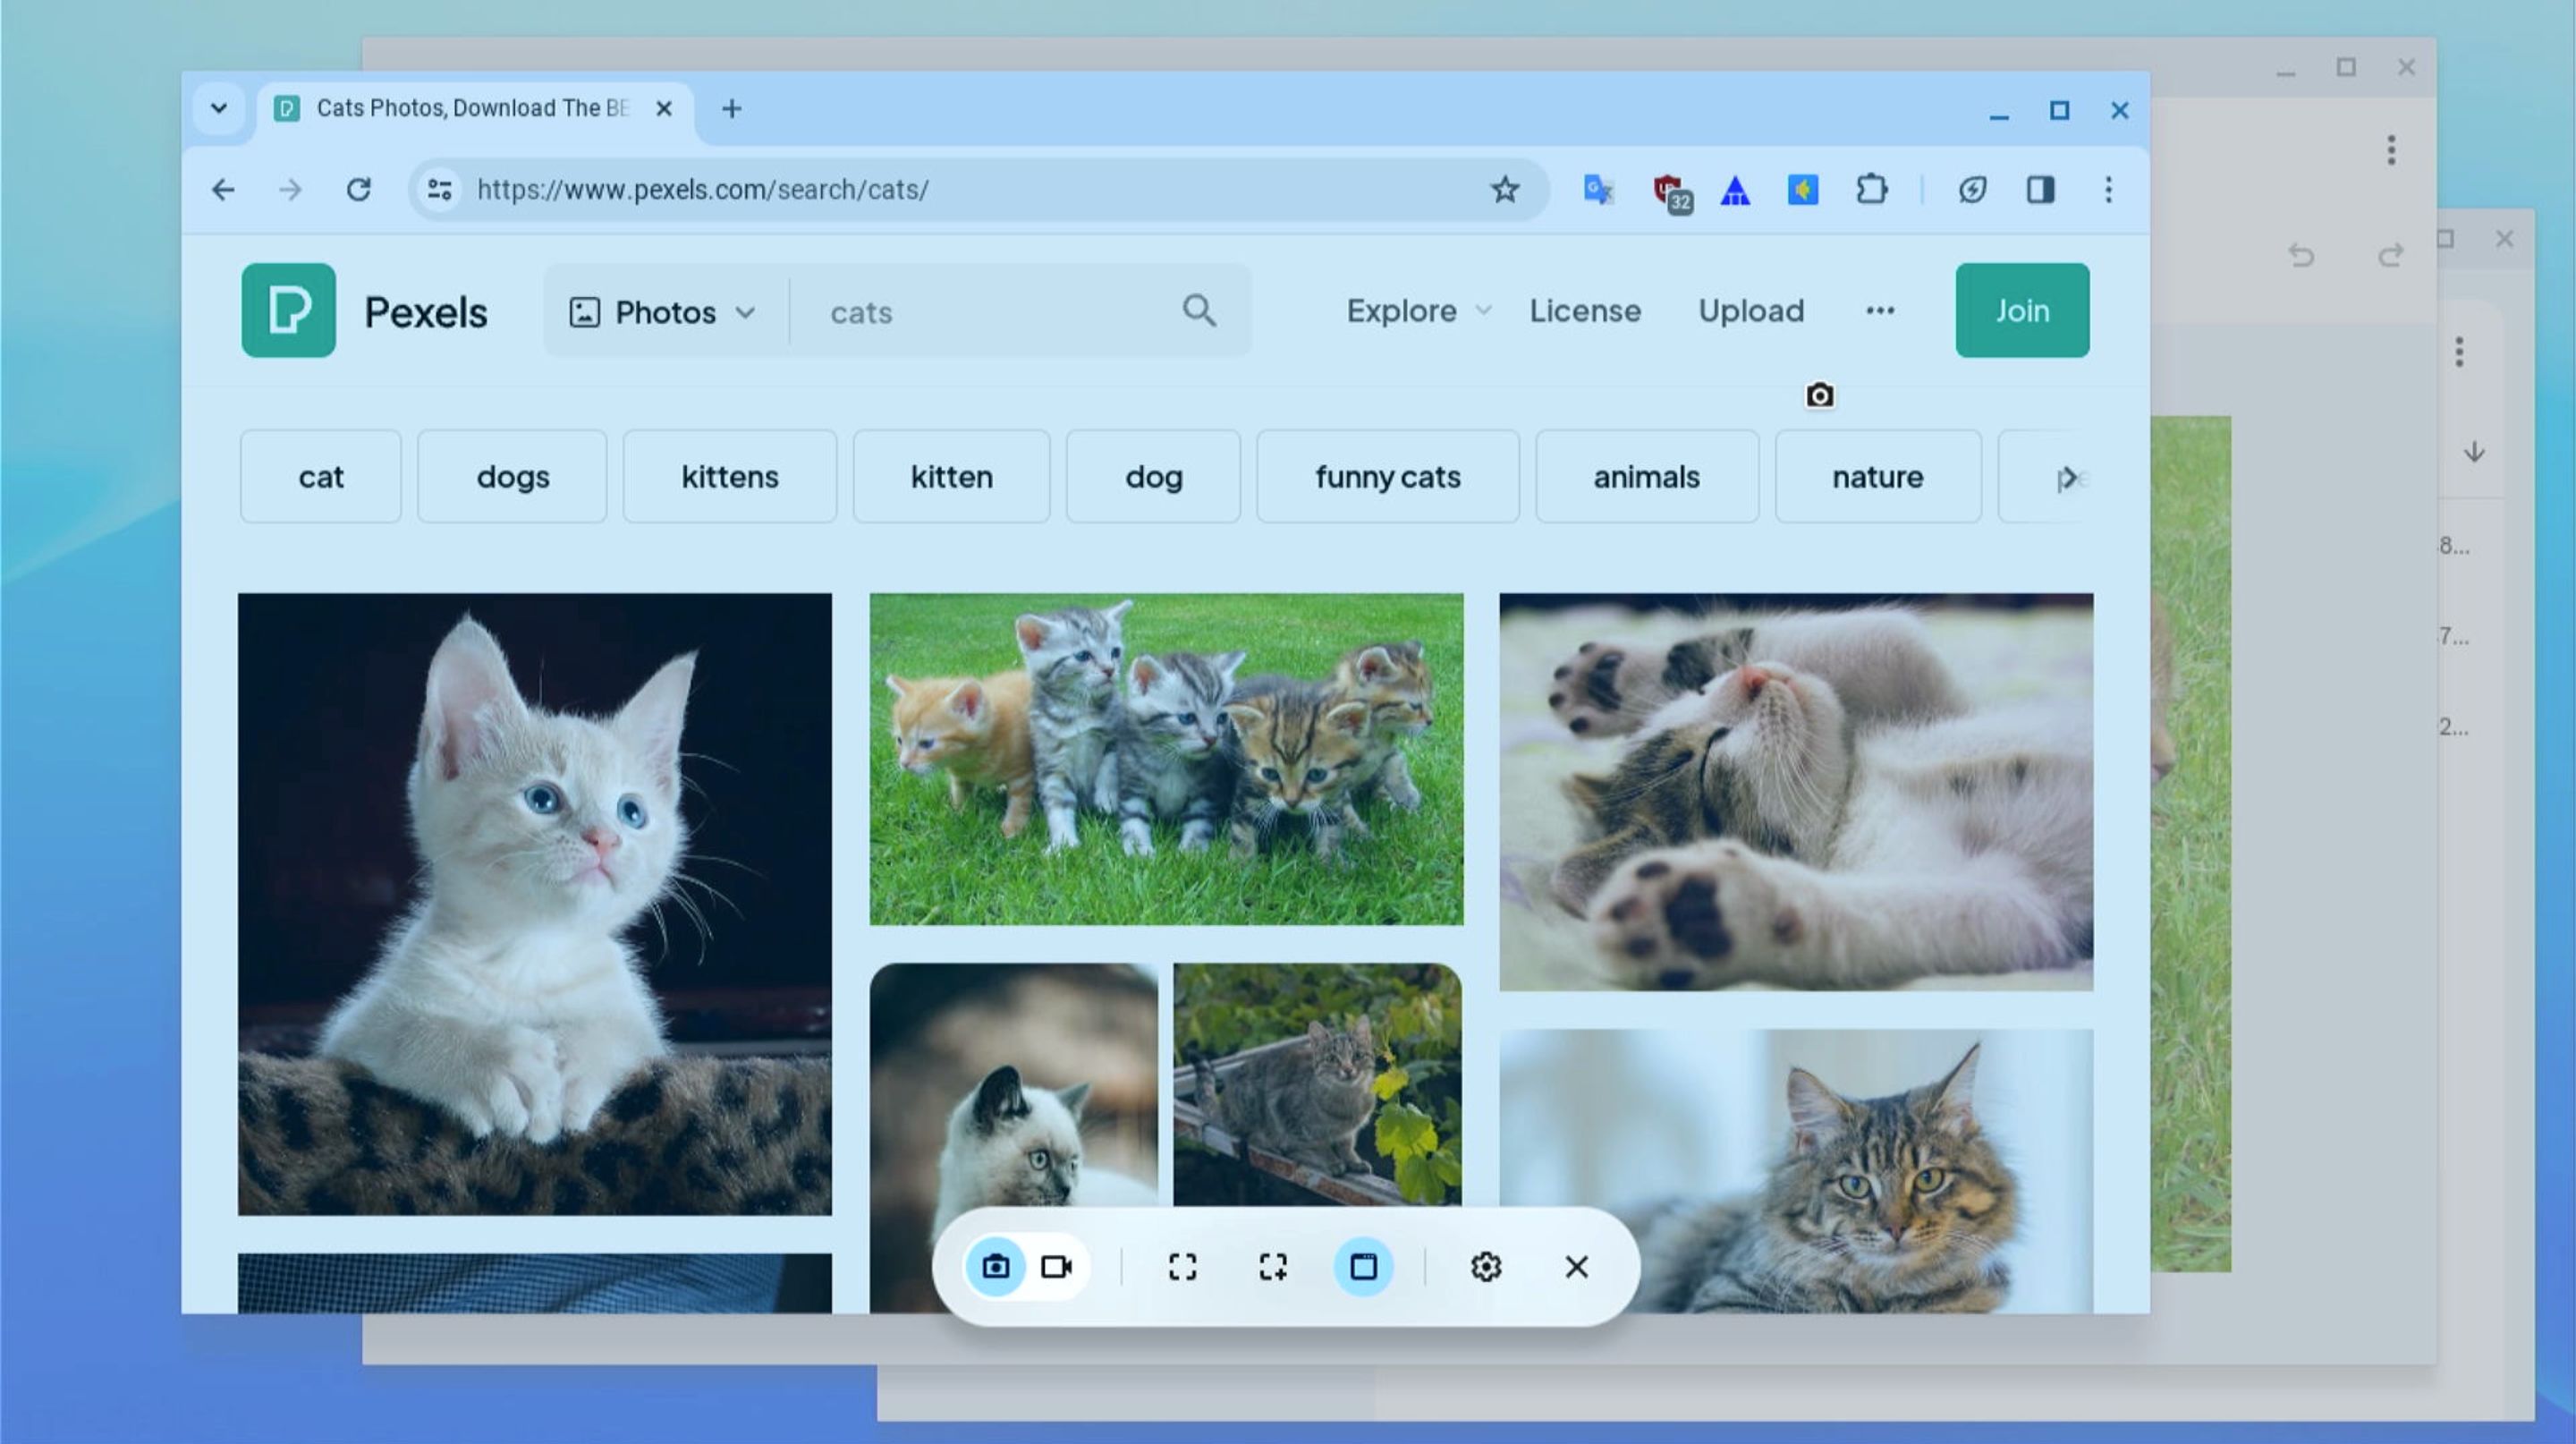Bookmark the page with the star icon

[1504, 189]
